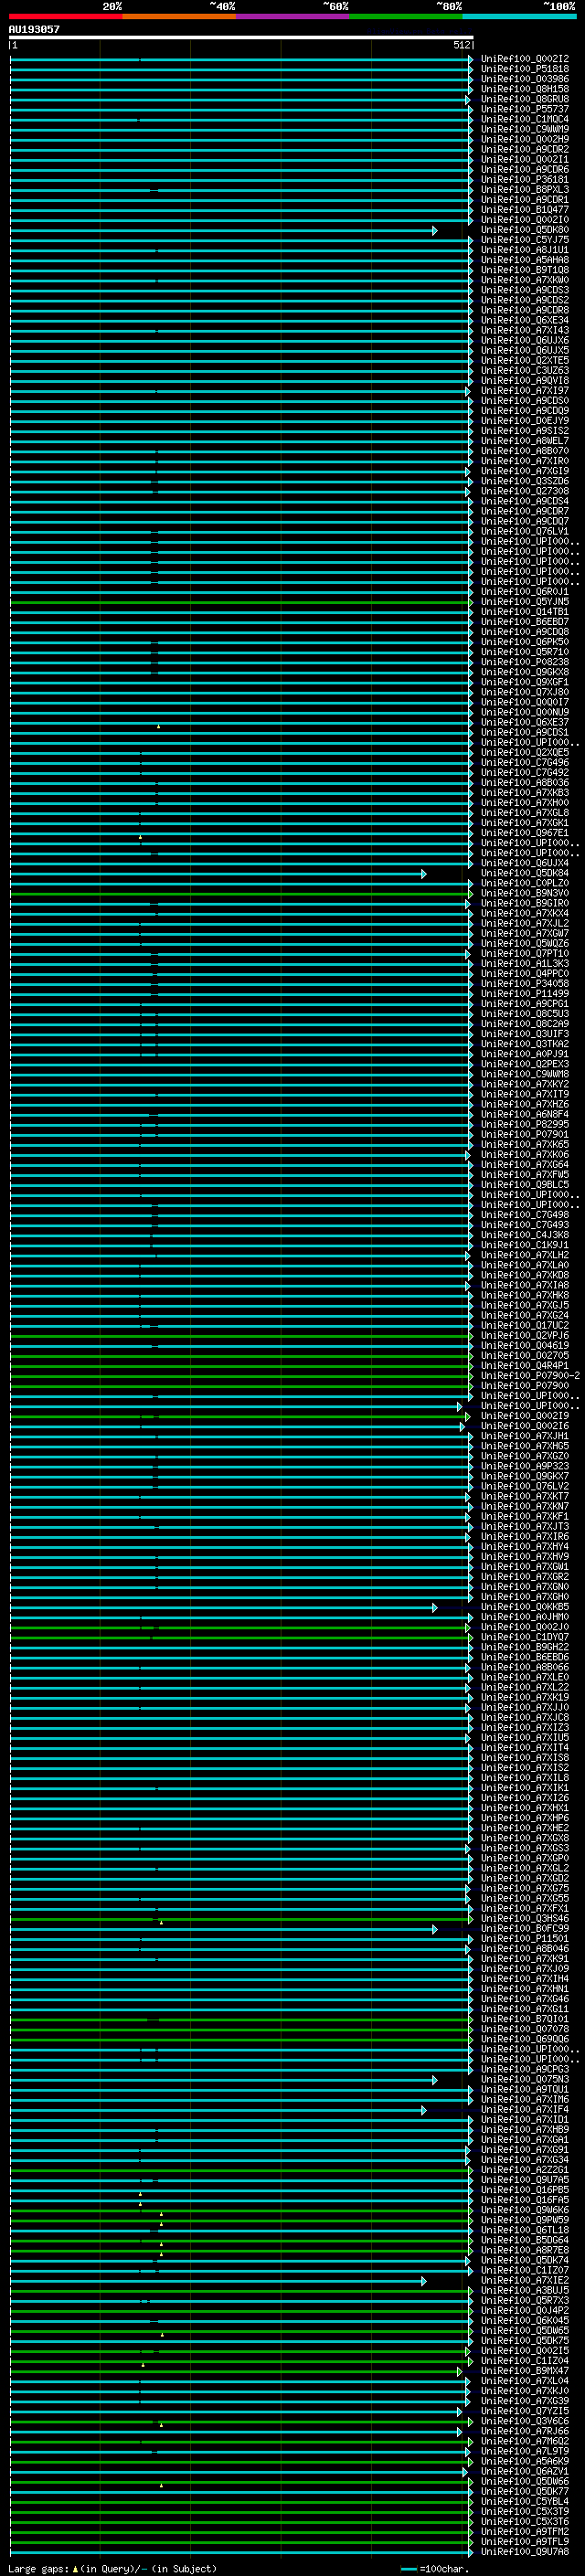The width and height of the screenshot is (585, 2576).
Task: Open hit UniRef100_Q8H158
Action: click(525, 89)
